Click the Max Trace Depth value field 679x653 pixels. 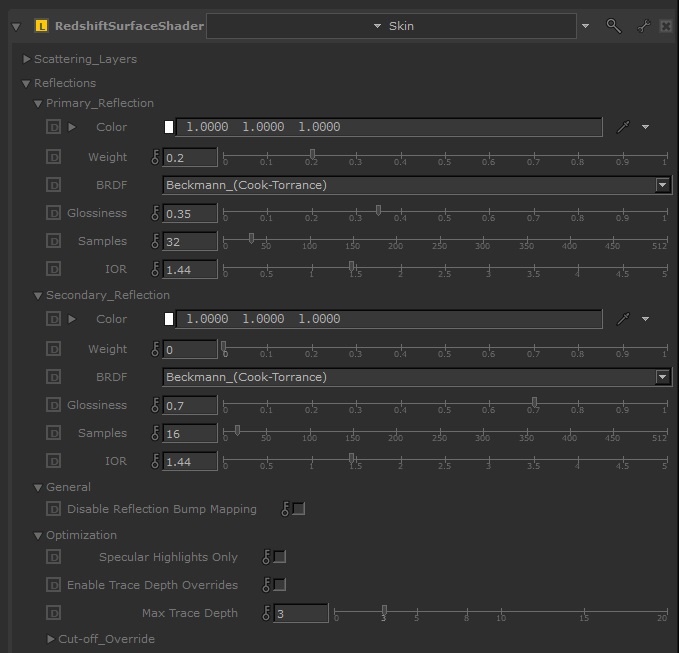[301, 613]
